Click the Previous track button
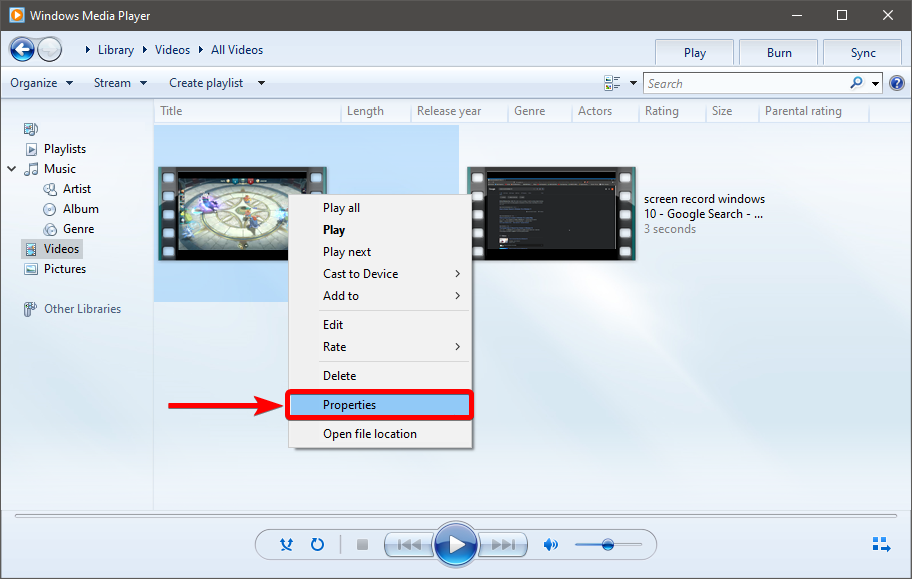The height and width of the screenshot is (579, 912). pos(408,545)
